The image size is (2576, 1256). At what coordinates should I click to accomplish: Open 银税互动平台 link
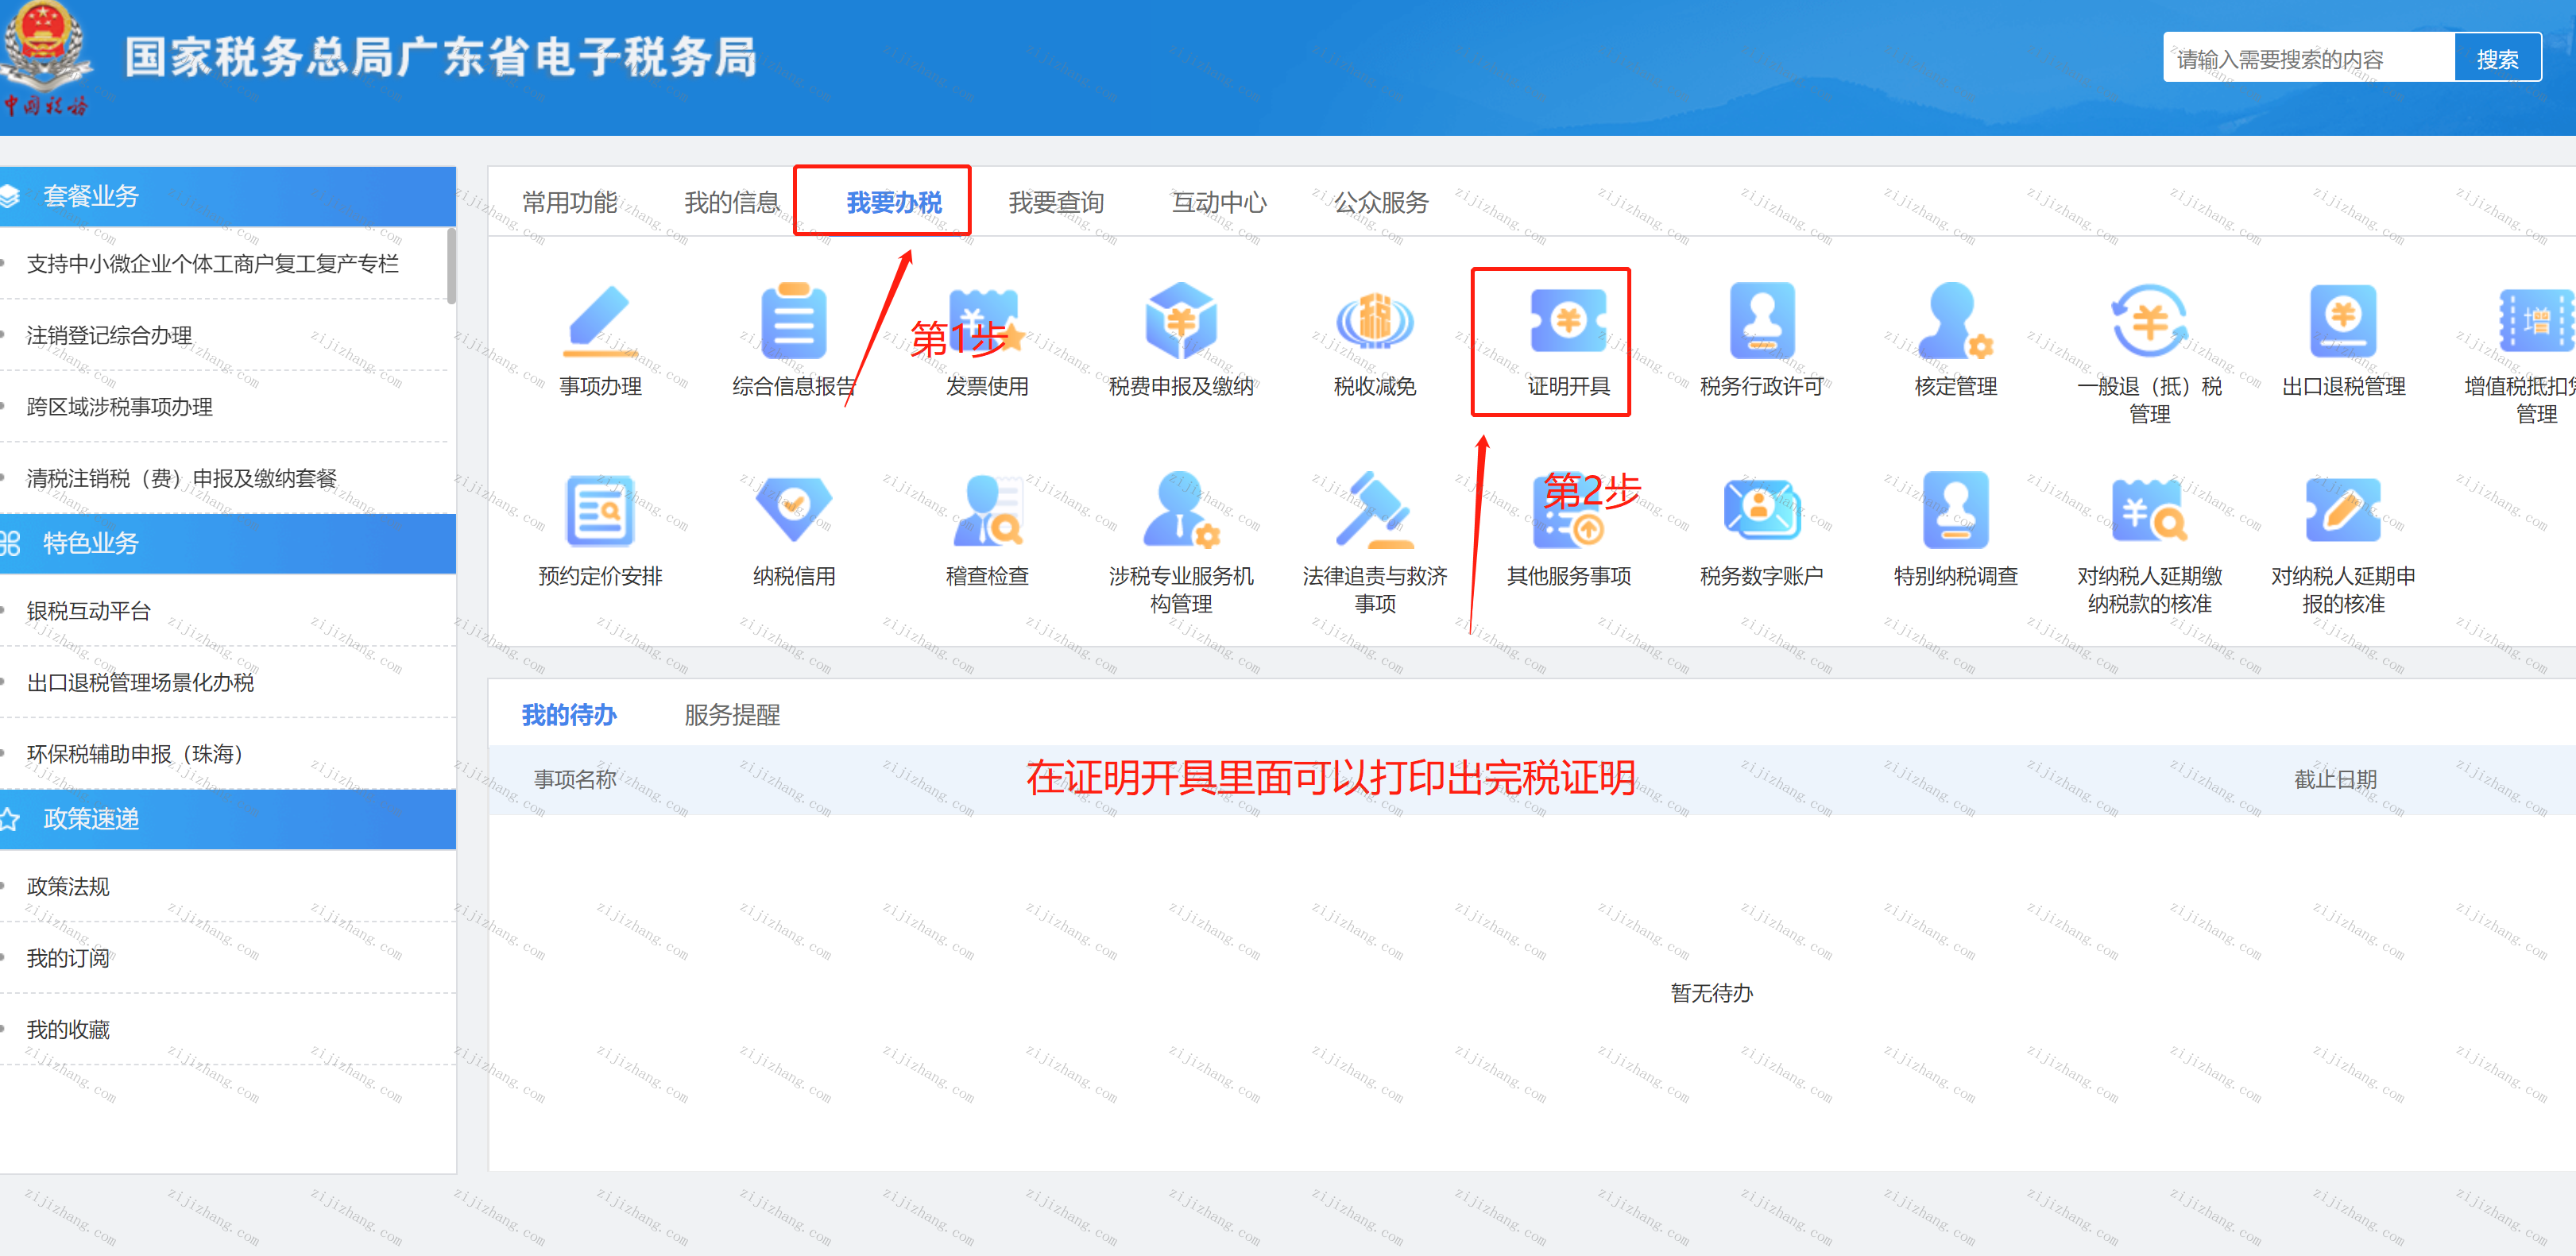[88, 611]
